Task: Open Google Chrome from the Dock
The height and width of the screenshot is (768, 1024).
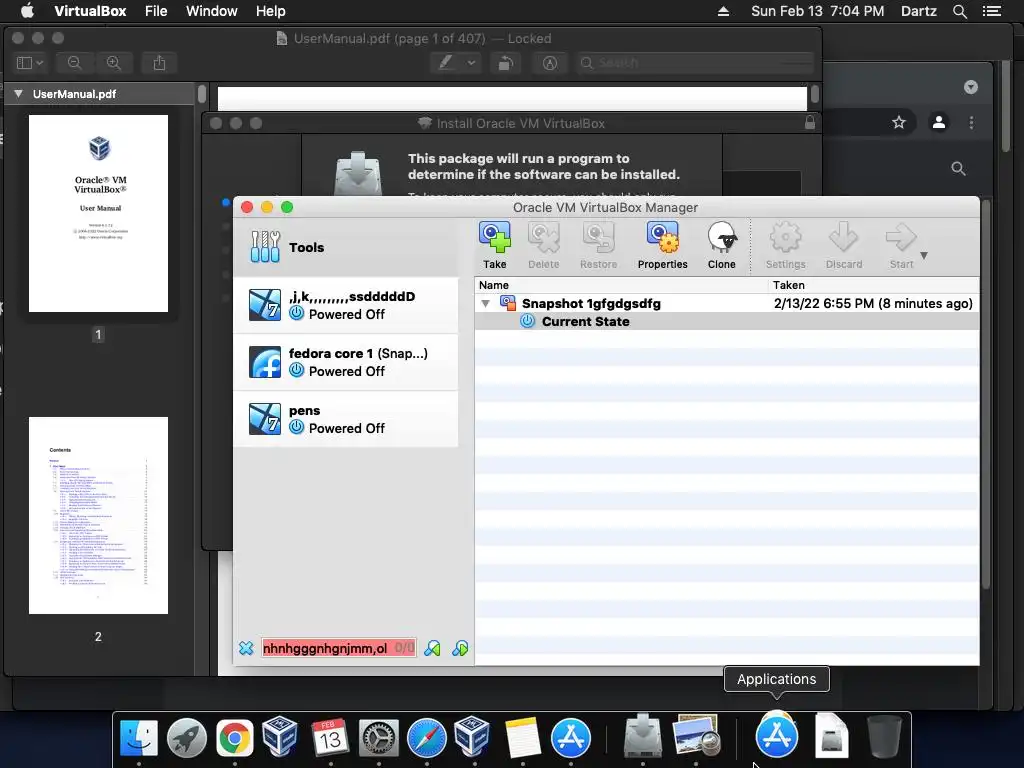Action: (234, 738)
